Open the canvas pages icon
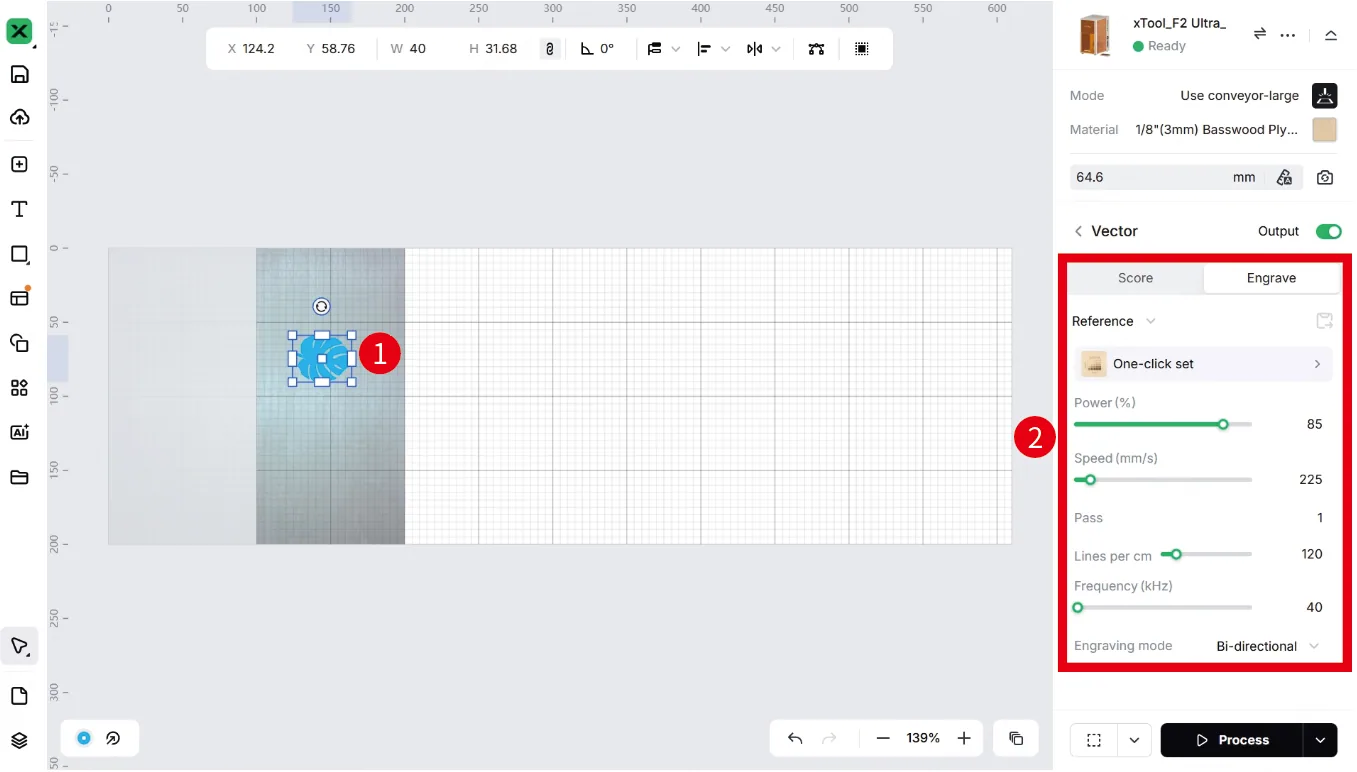The width and height of the screenshot is (1357, 772). click(19, 696)
